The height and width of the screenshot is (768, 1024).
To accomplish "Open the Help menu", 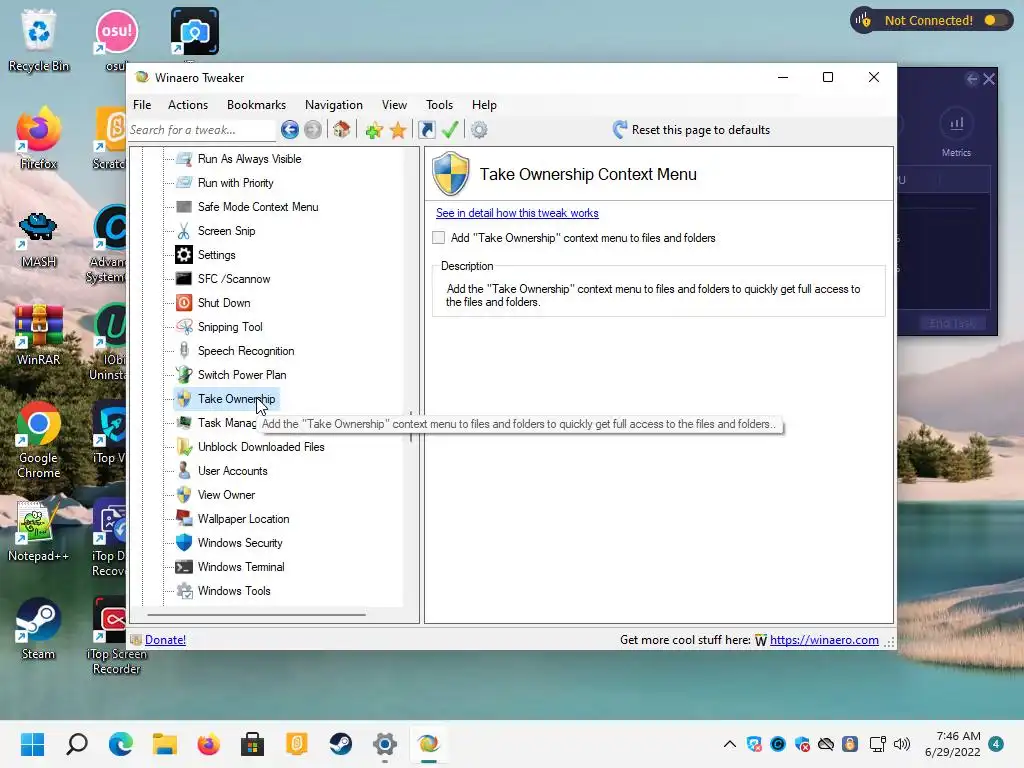I will coord(484,104).
